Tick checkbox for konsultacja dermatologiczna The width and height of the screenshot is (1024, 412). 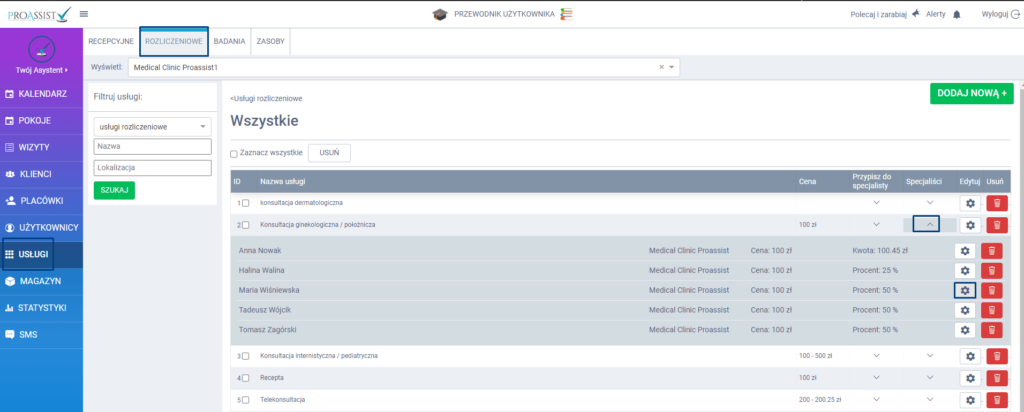[245, 203]
